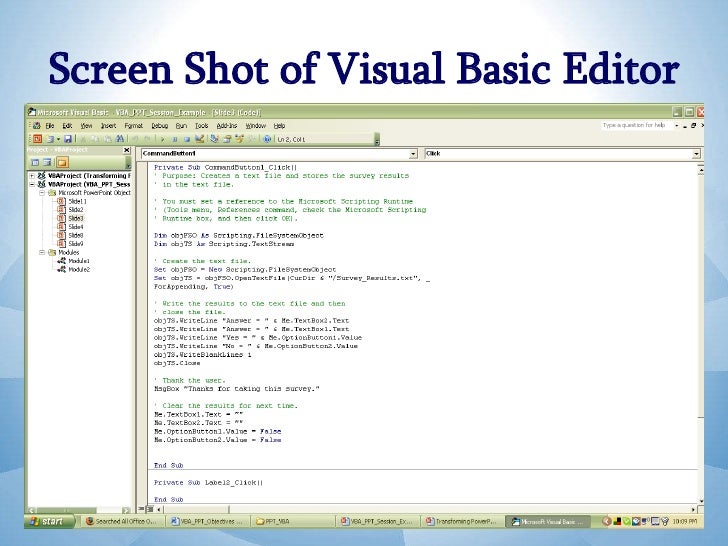Open the Run menu
The height and width of the screenshot is (546, 728).
tap(181, 126)
